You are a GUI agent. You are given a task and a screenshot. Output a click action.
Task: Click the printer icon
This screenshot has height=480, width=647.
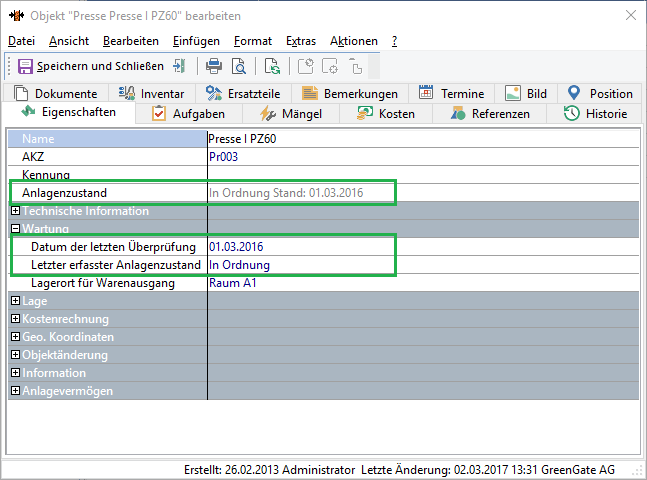(x=214, y=66)
